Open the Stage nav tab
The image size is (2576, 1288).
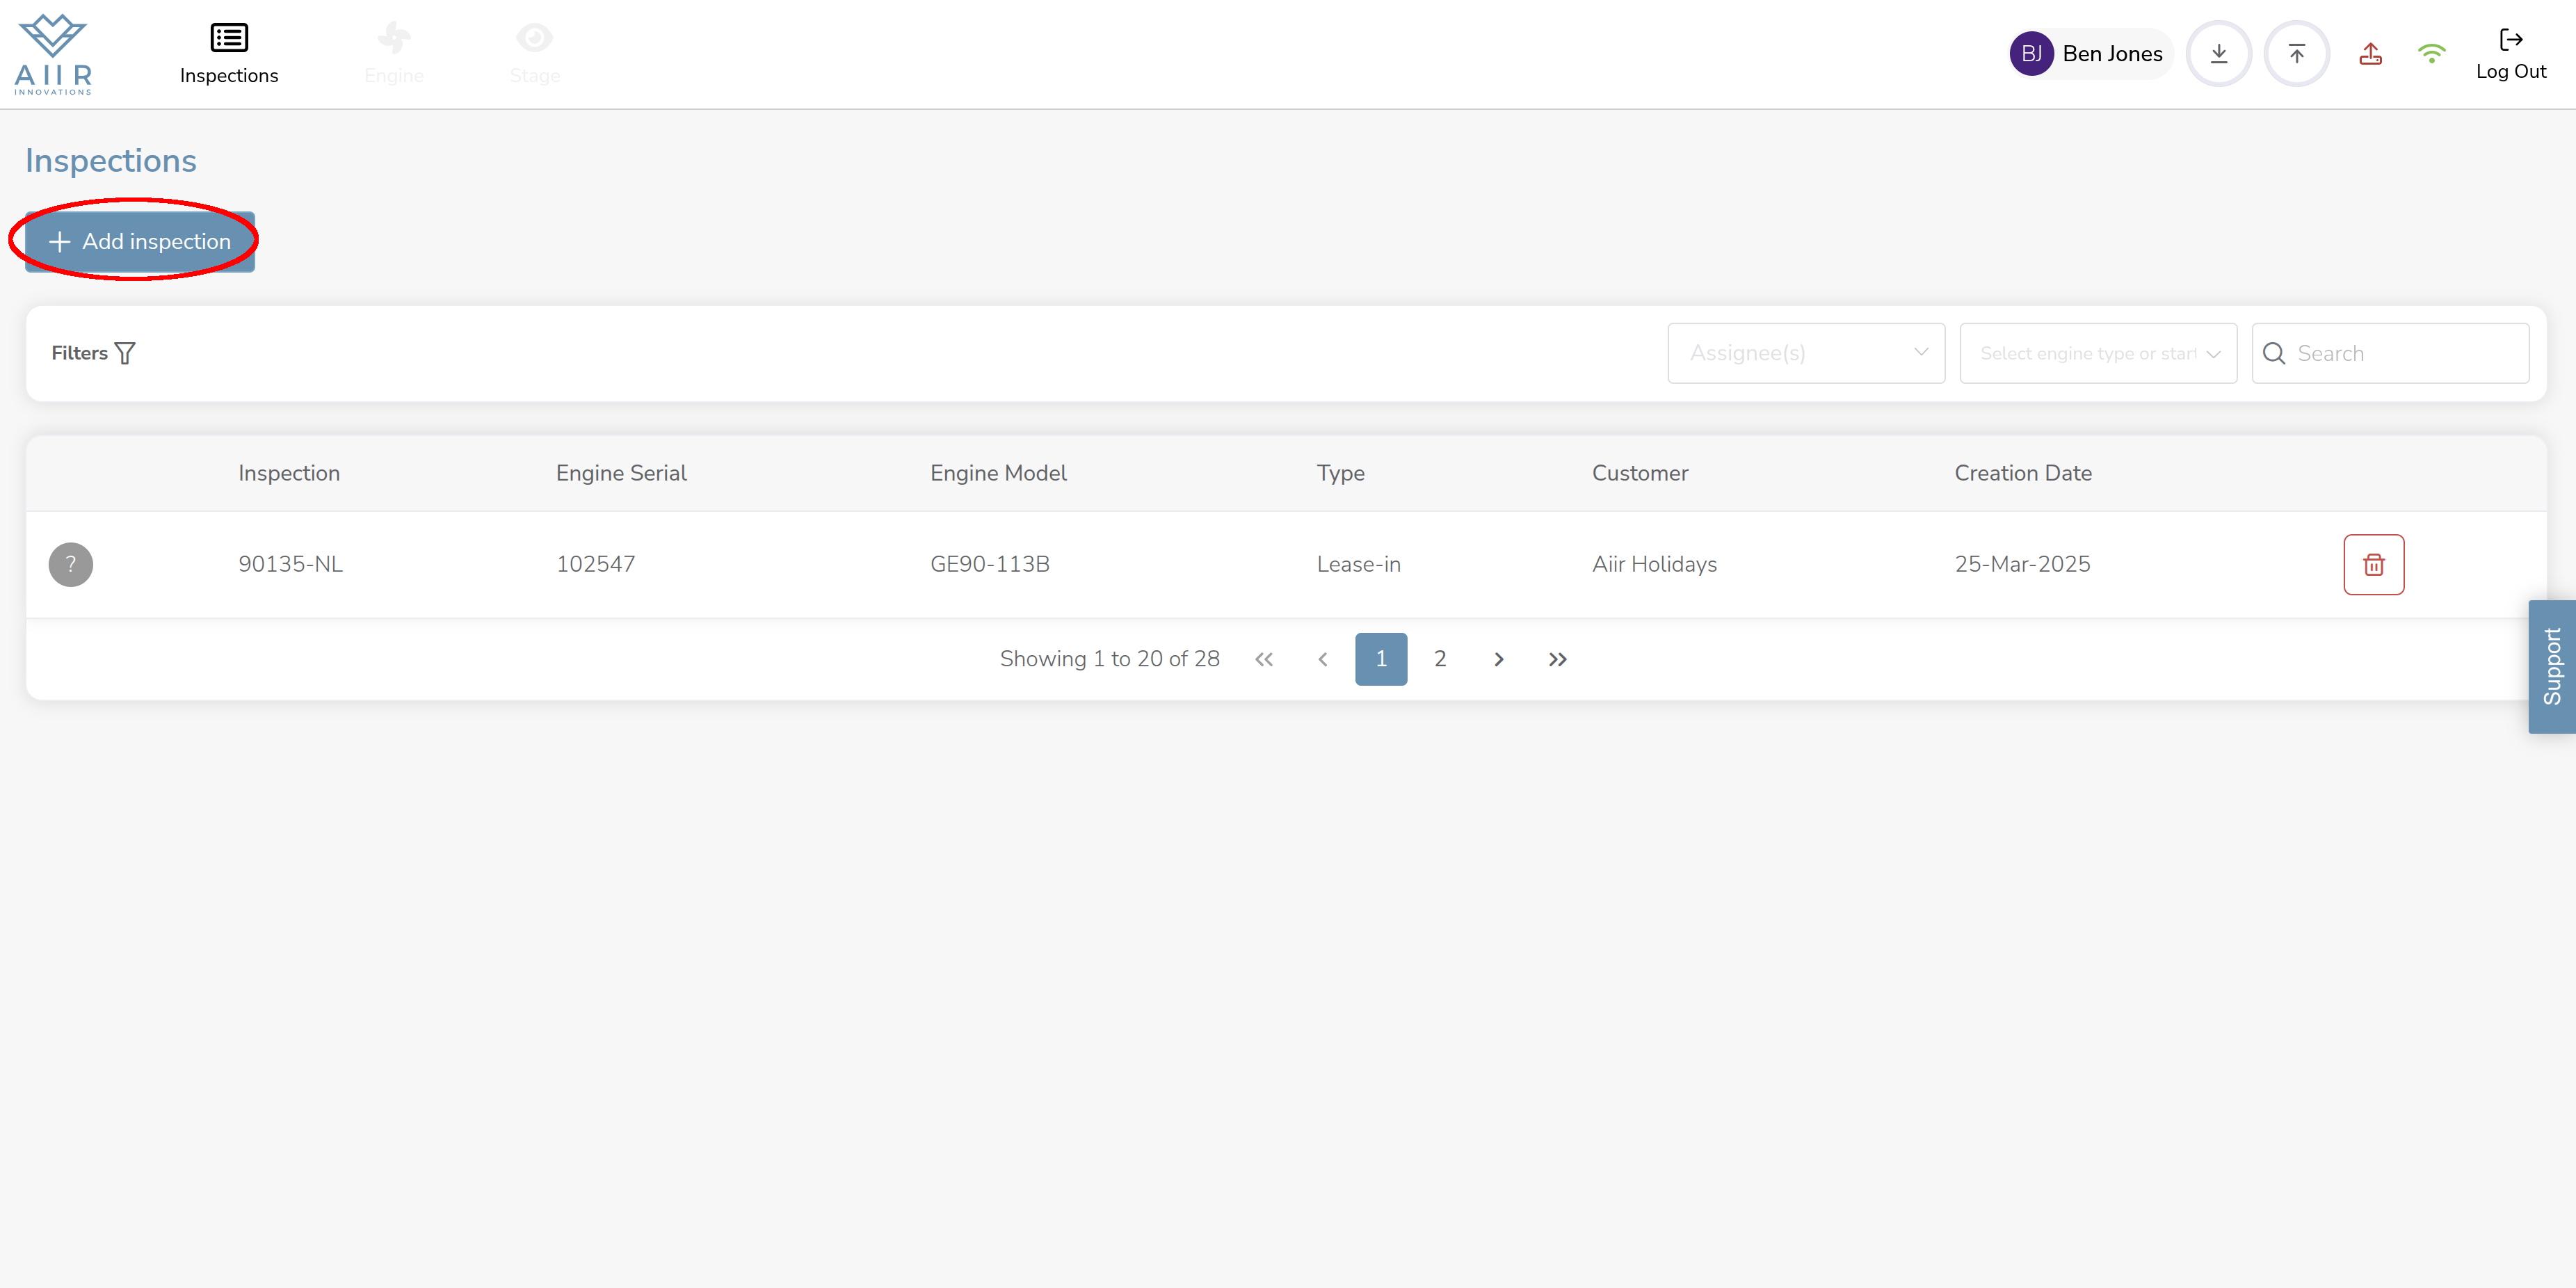534,54
